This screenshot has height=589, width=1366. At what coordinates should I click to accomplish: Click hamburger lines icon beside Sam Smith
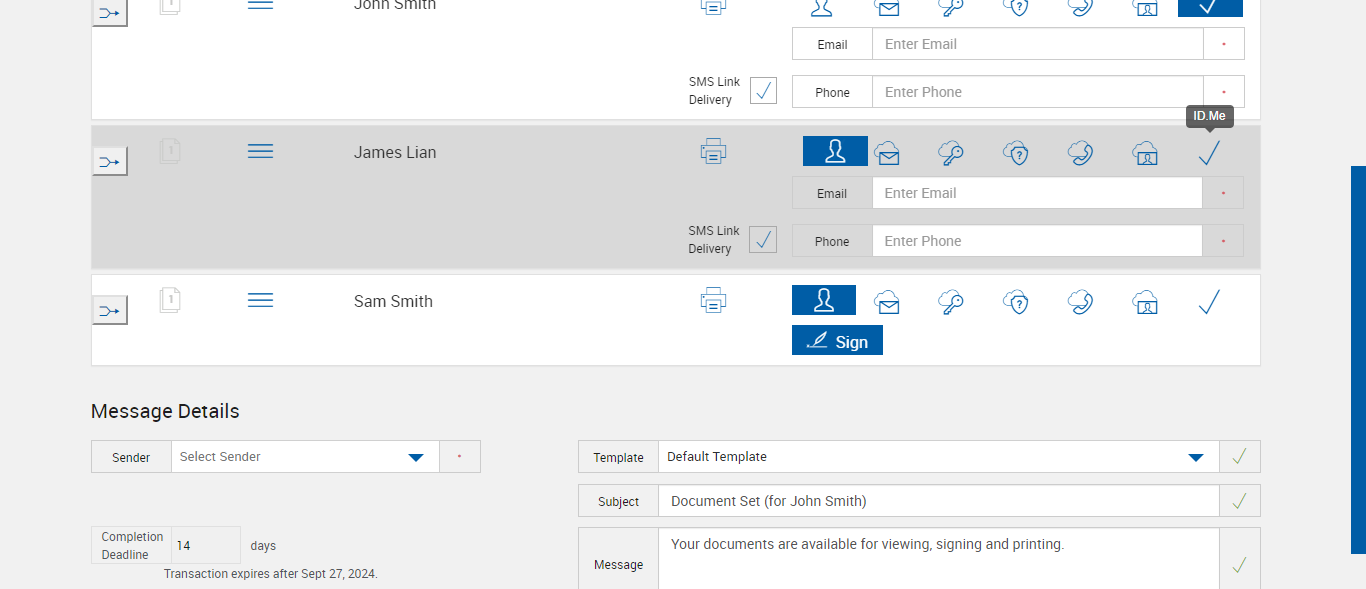click(260, 300)
